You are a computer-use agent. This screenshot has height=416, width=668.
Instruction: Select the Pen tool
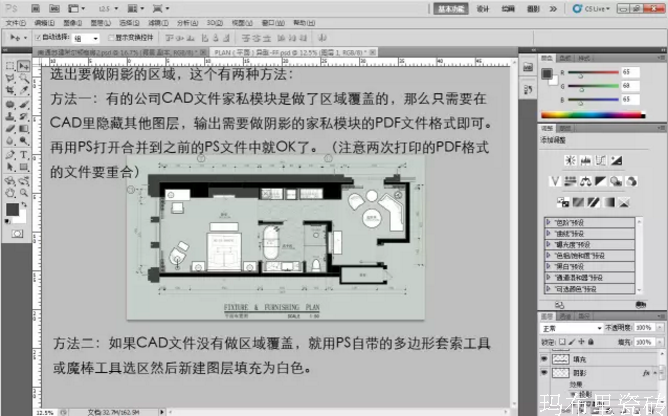tap(10, 155)
